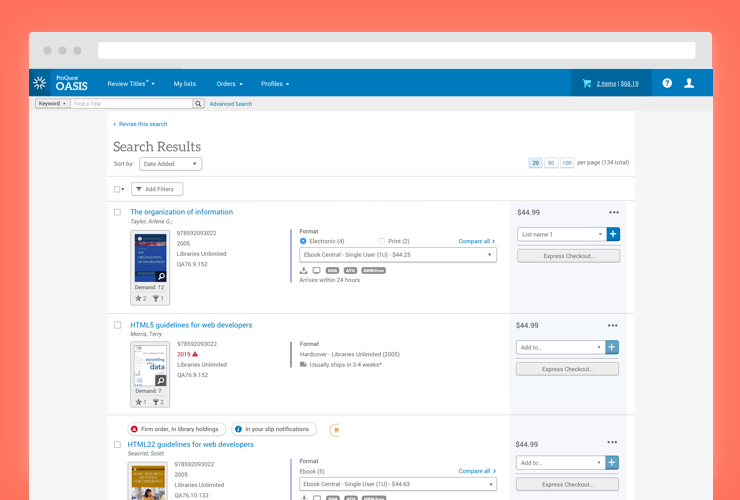This screenshot has height=500, width=740.
Task: Click the Find a Title search field
Action: tap(132, 103)
